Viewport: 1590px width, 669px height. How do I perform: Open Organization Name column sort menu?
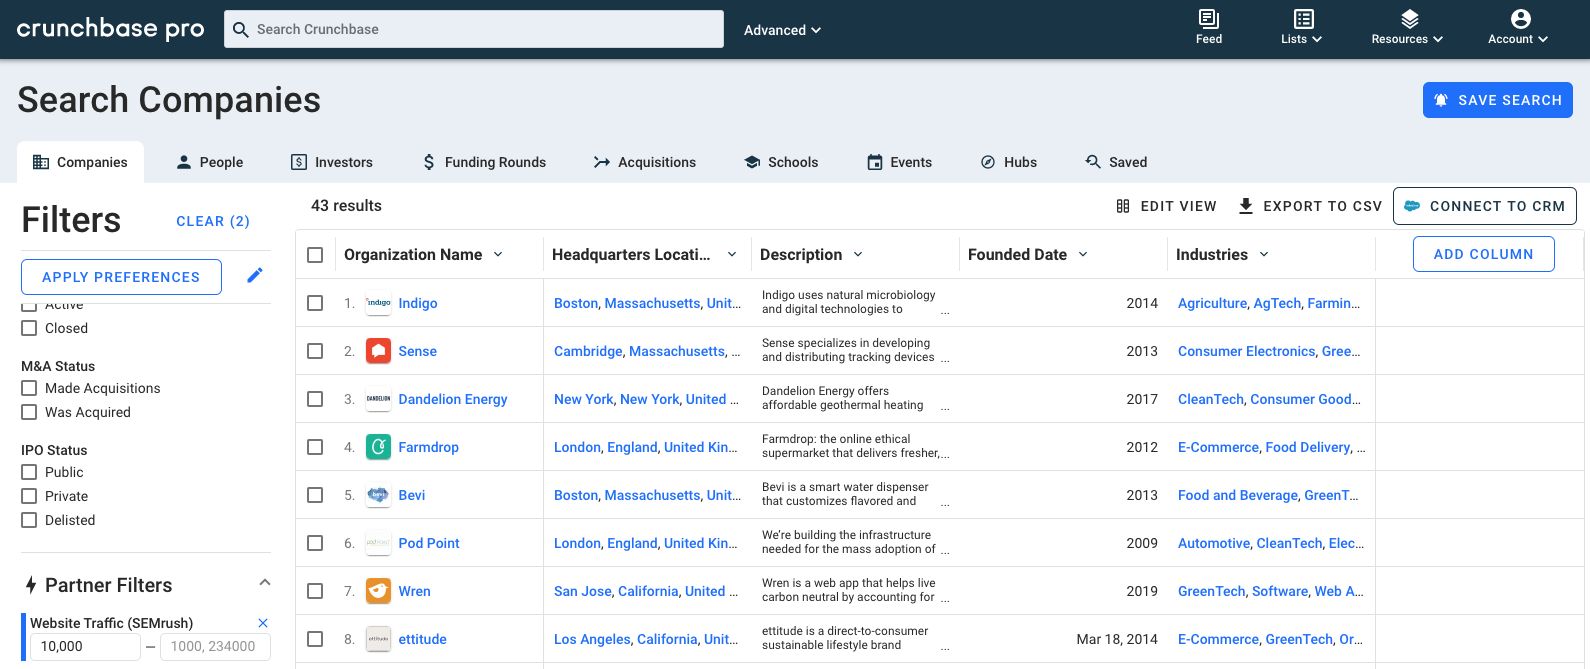pos(498,254)
